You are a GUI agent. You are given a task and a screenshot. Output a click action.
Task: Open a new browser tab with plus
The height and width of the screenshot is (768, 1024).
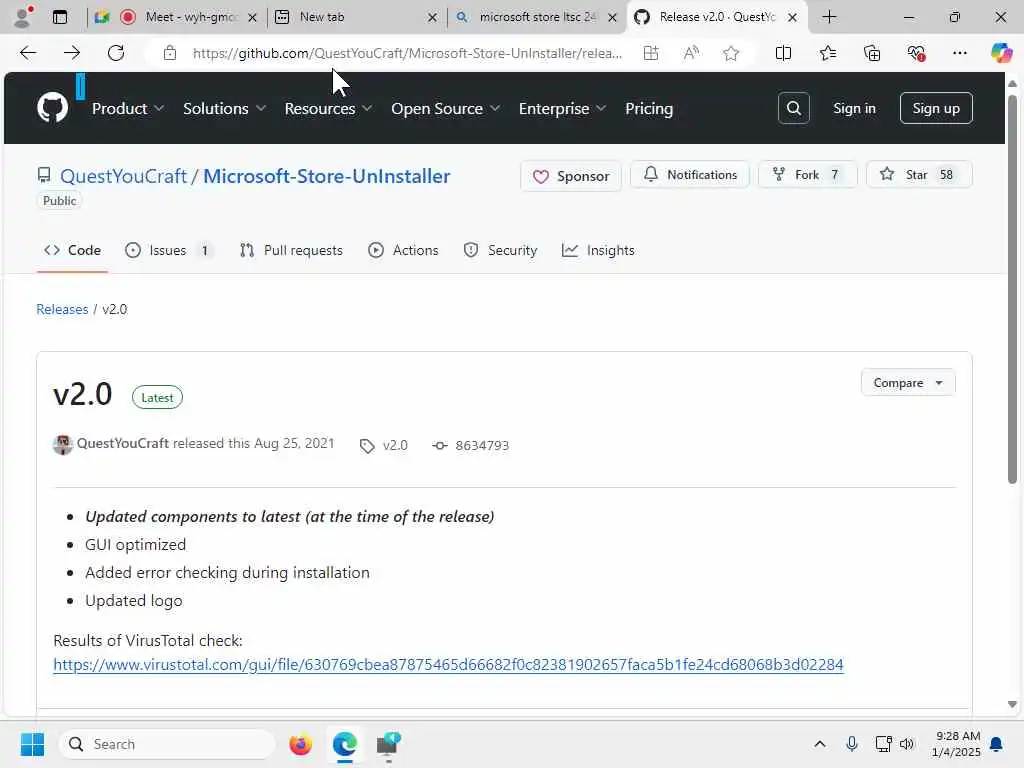click(829, 17)
